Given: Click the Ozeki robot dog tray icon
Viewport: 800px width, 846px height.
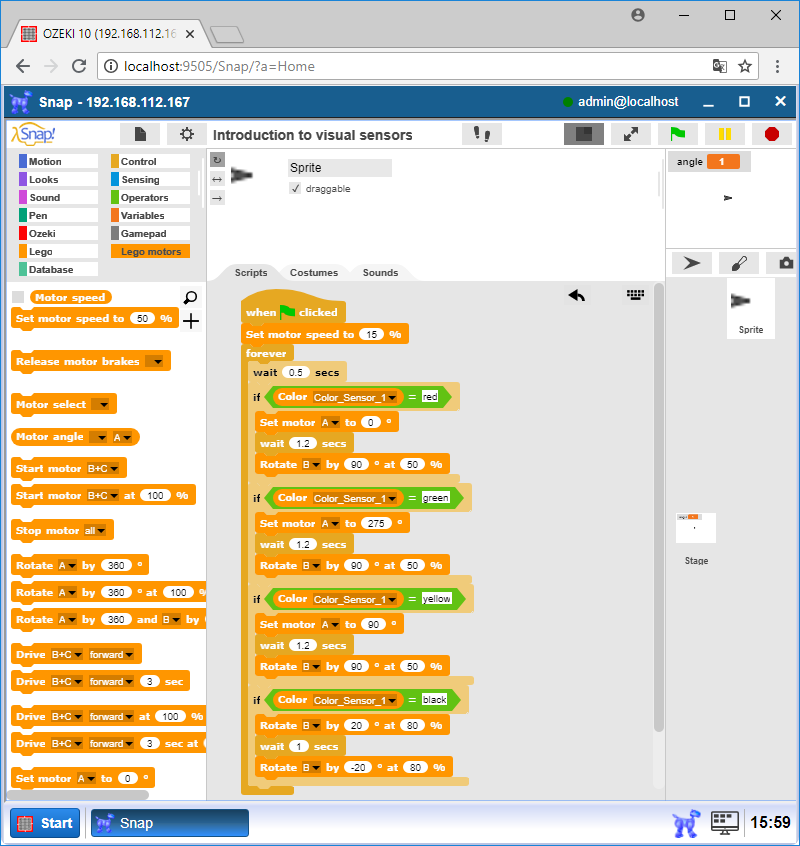Looking at the screenshot, I should tap(686, 823).
